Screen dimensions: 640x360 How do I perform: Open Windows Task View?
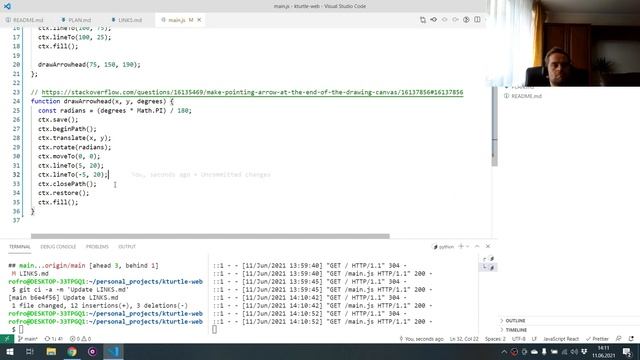(x=30, y=351)
